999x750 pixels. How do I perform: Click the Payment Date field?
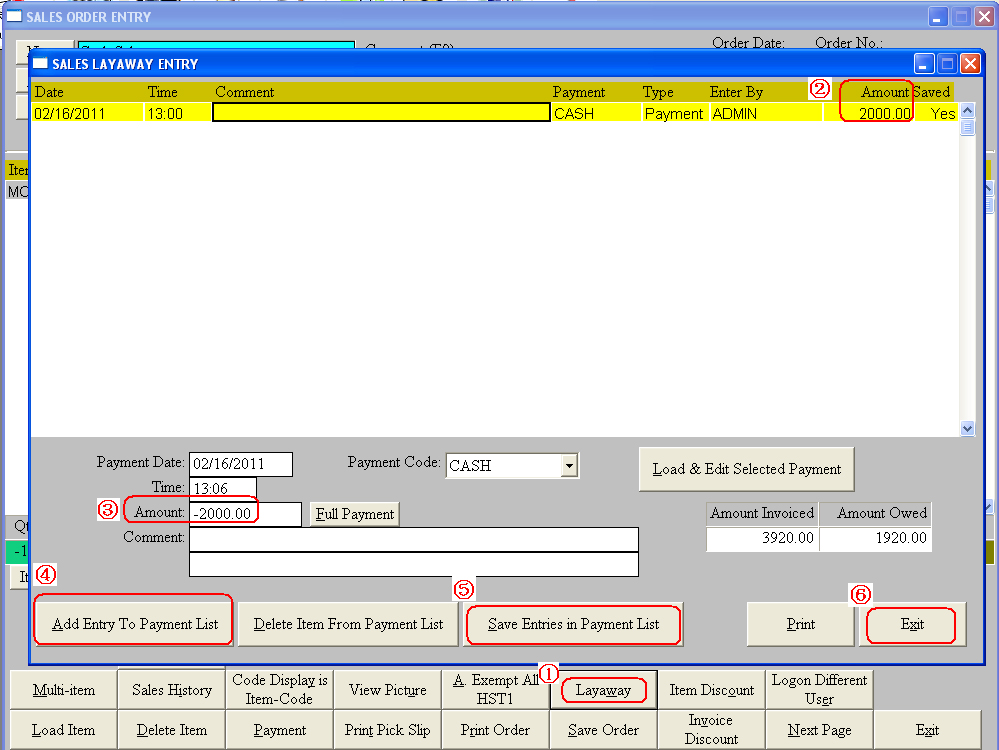point(240,465)
